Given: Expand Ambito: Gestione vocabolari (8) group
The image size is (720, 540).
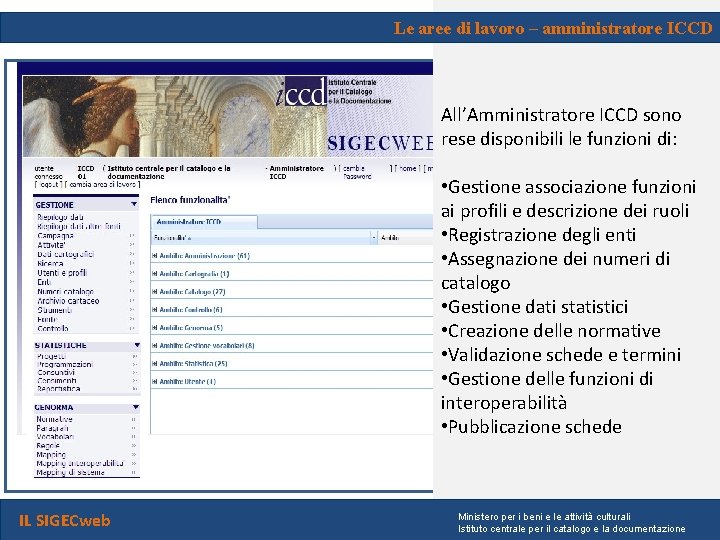Looking at the screenshot, I should pos(155,345).
